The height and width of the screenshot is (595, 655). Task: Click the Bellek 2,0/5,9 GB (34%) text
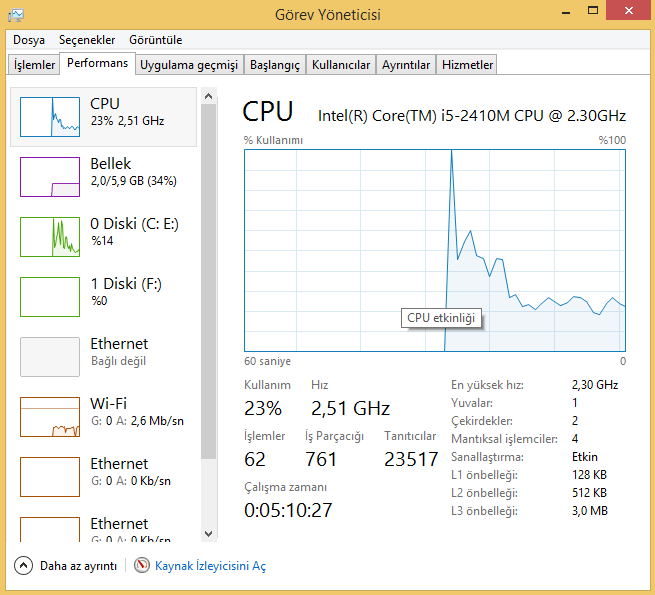(x=134, y=181)
